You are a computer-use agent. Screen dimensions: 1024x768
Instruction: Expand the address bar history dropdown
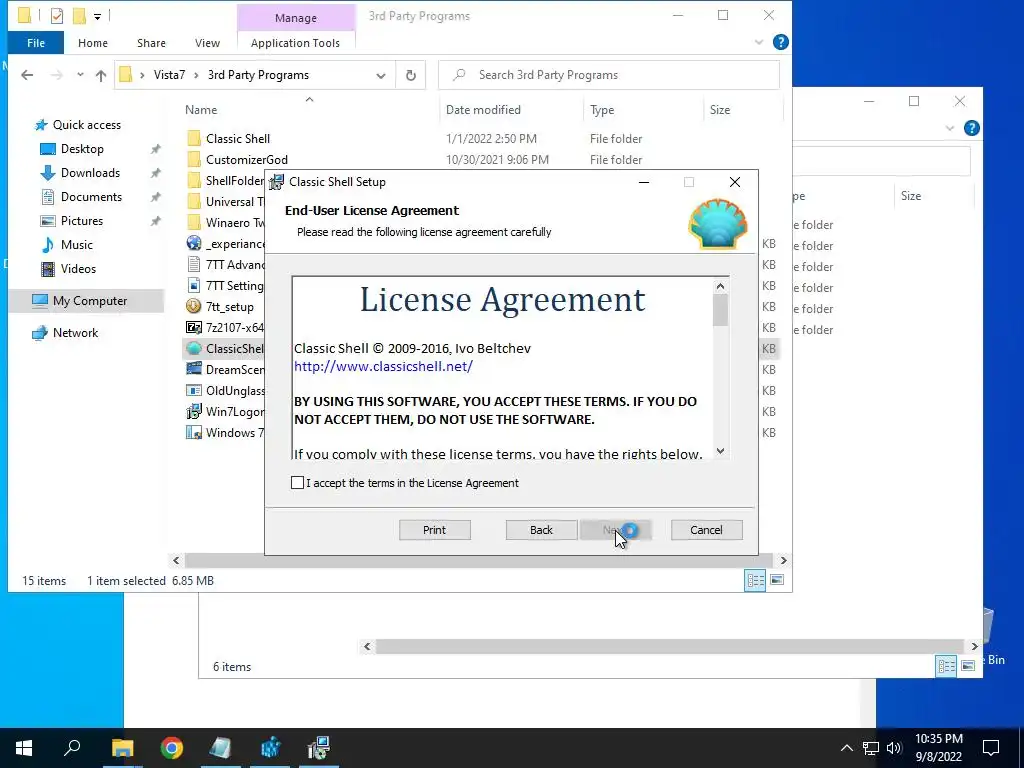381,75
